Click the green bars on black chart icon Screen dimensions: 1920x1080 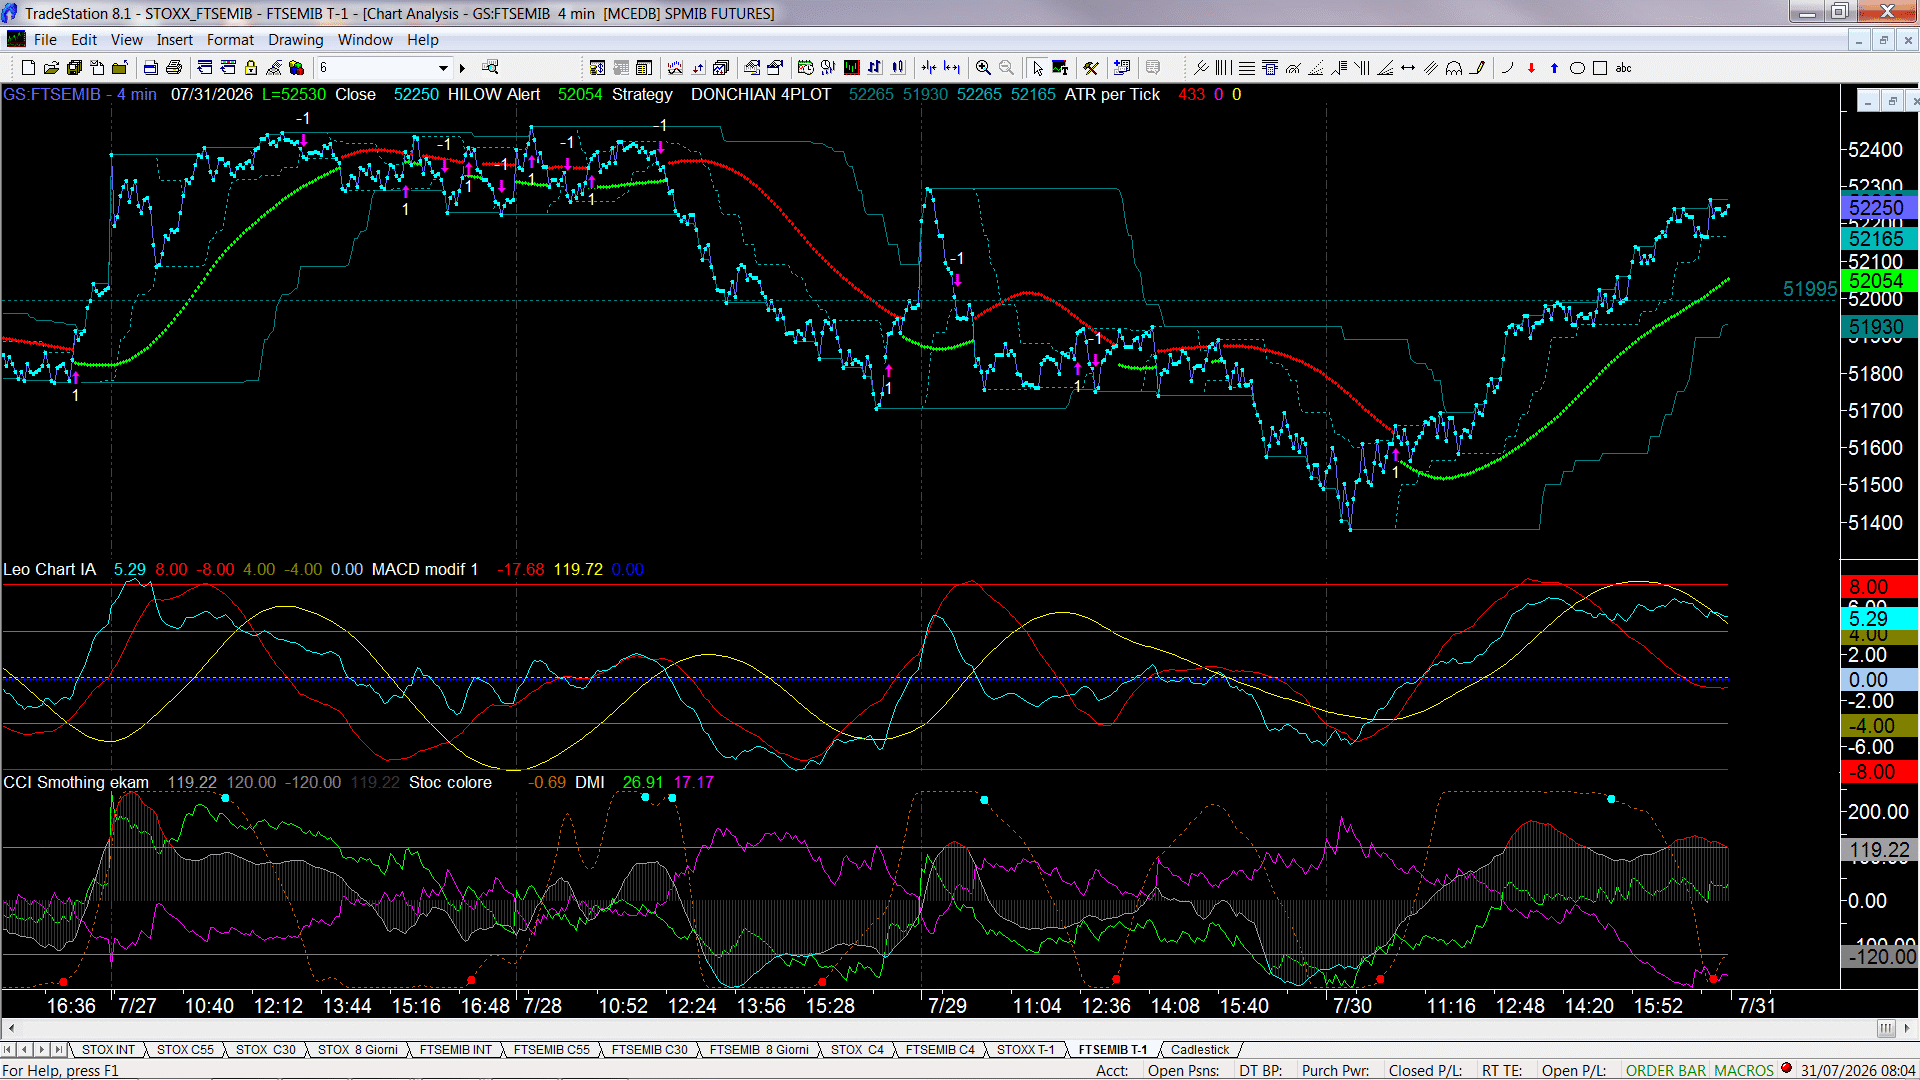click(851, 68)
